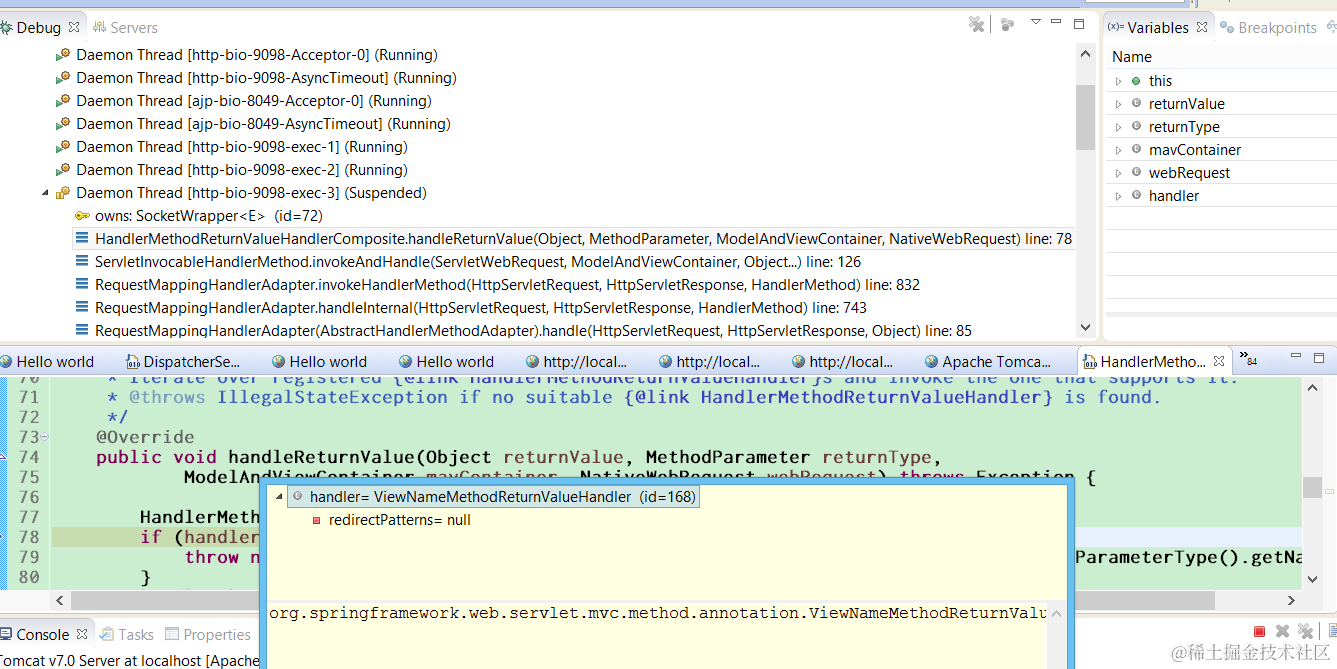This screenshot has width=1337, height=669.
Task: Minimize the Debug view
Action: pos(1057,22)
